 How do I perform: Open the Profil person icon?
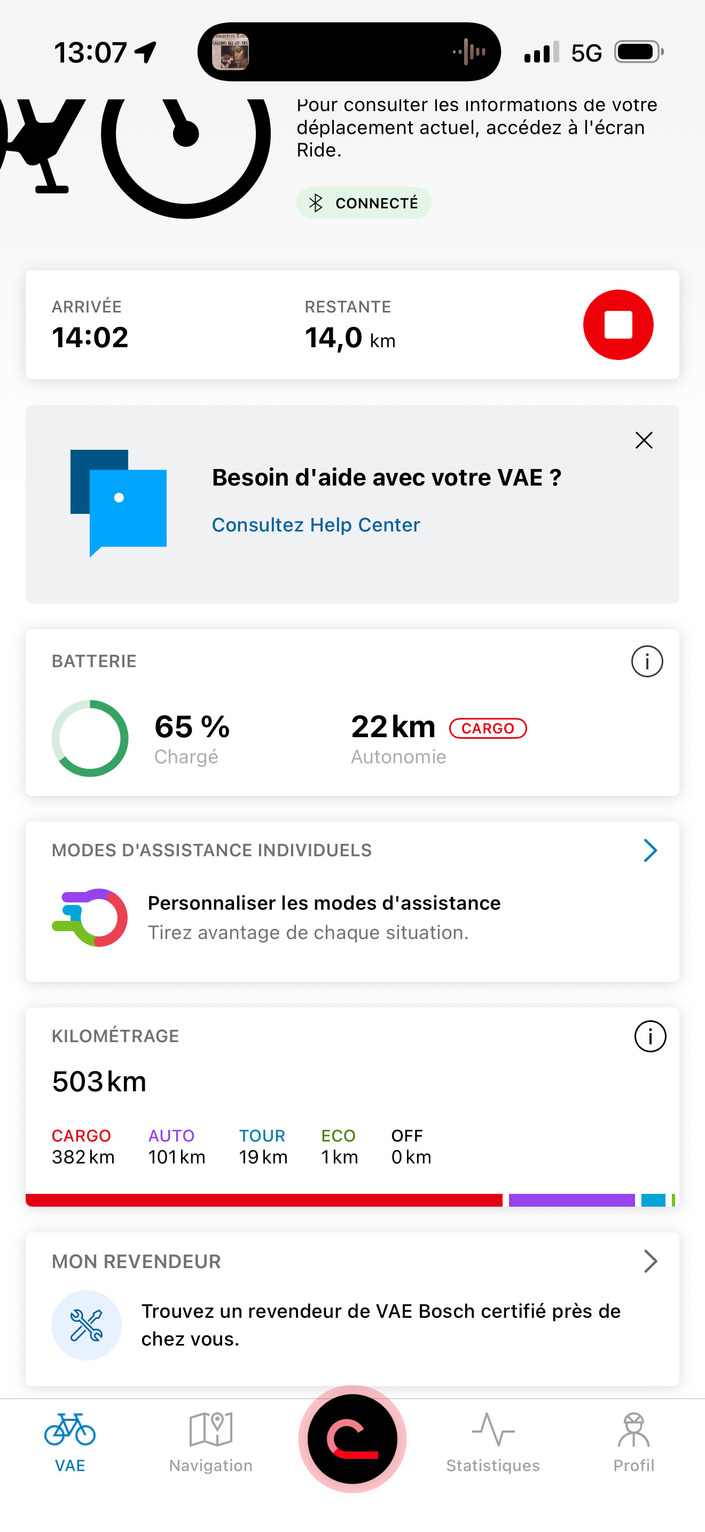click(x=633, y=1432)
